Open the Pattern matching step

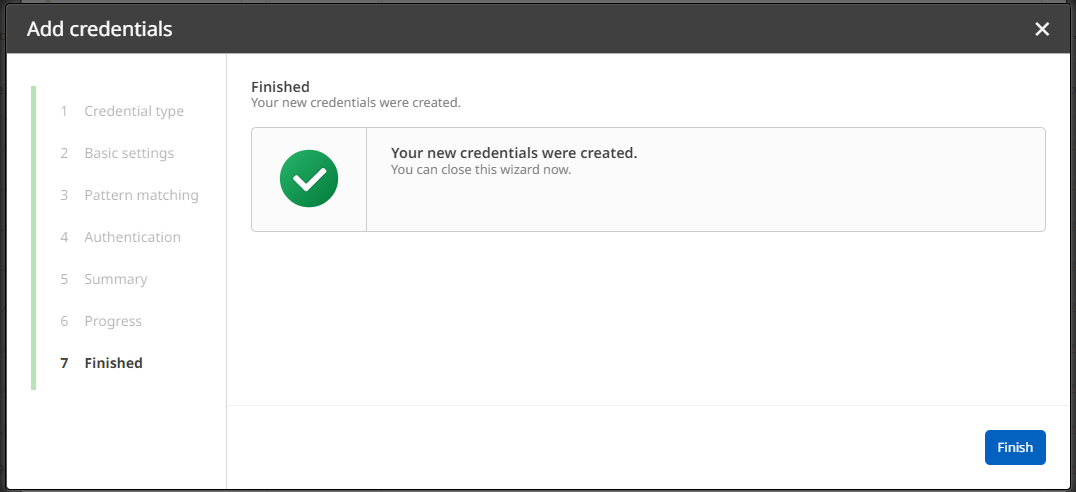tap(141, 195)
